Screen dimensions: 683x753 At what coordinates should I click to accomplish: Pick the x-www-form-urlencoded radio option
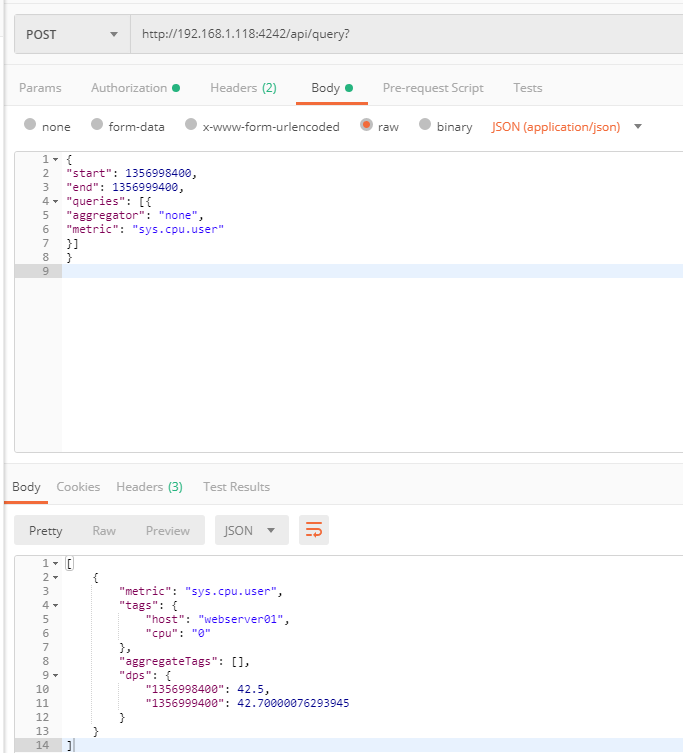point(191,124)
